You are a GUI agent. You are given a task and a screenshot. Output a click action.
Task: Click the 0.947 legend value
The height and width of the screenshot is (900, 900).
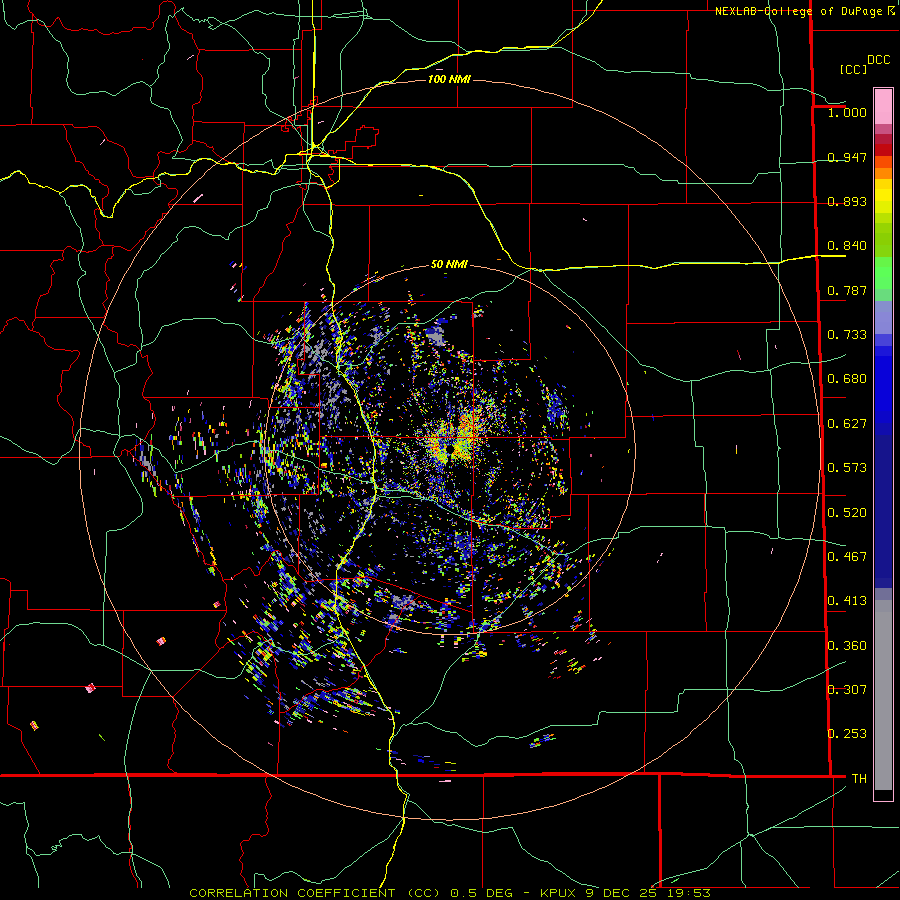tap(847, 157)
